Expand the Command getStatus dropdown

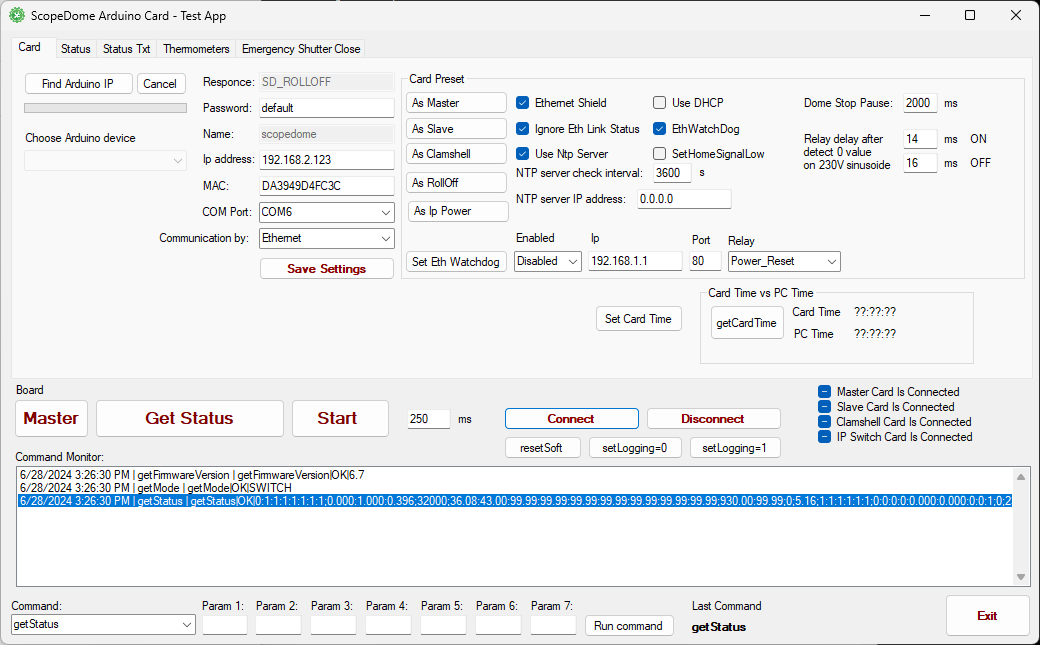[x=103, y=624]
